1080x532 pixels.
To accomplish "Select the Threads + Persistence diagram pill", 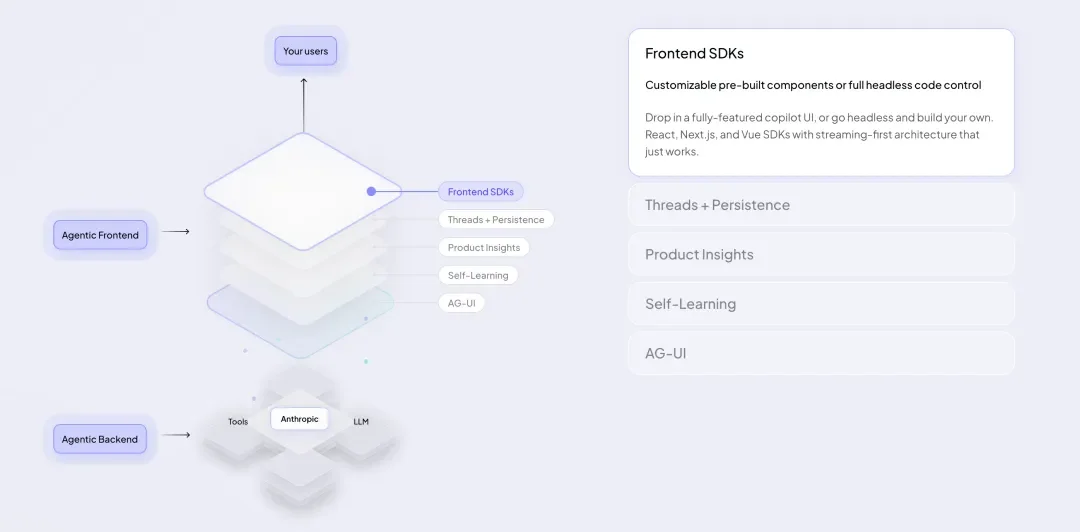I will tap(496, 220).
